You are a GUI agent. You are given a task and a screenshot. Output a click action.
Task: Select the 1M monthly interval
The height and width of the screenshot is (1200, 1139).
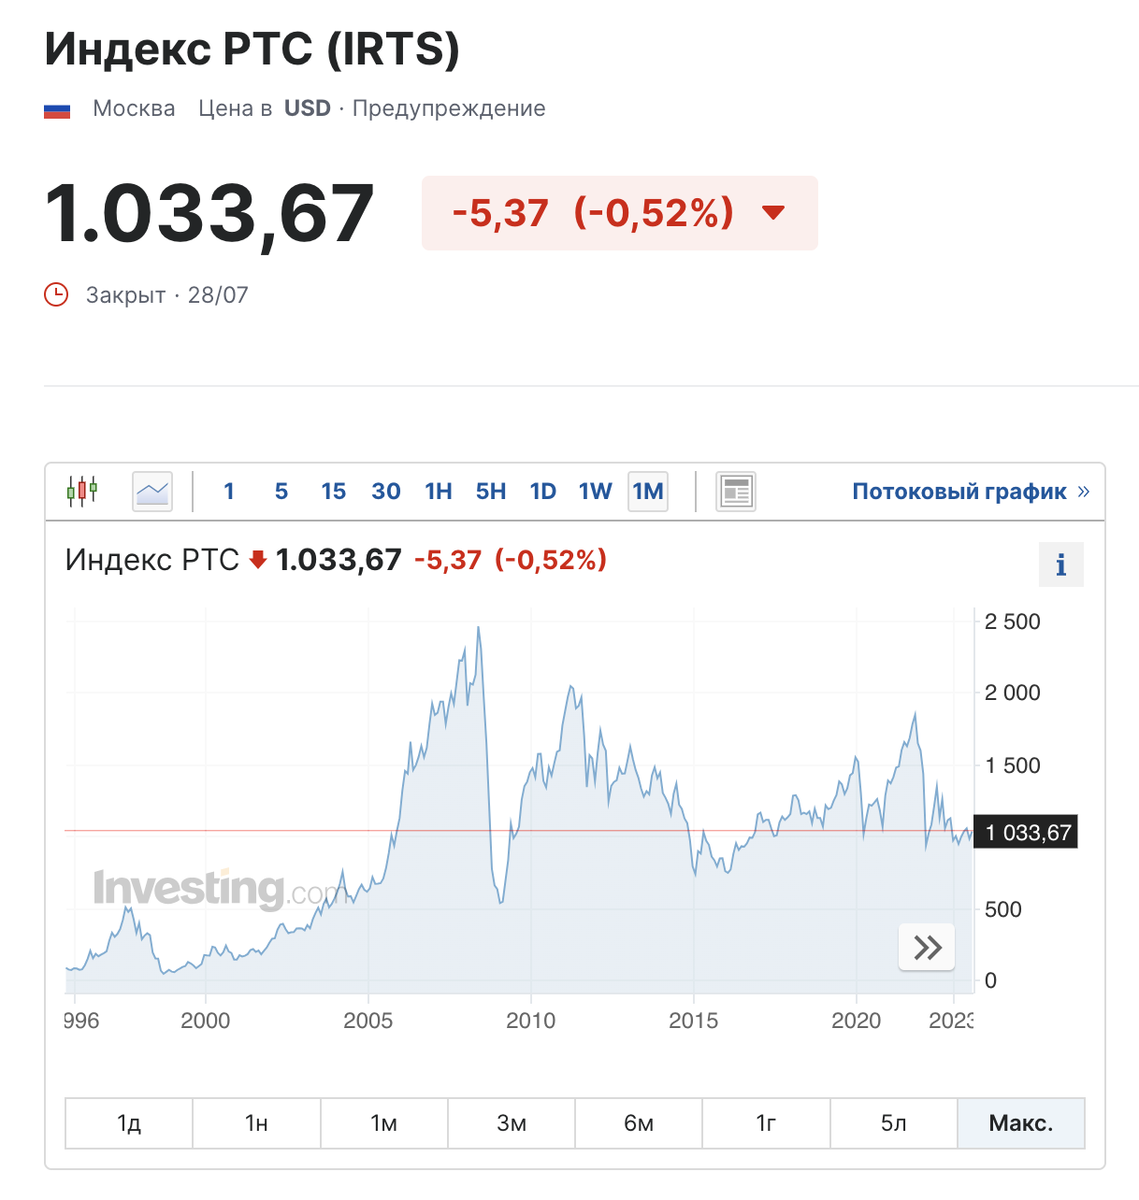tap(648, 491)
